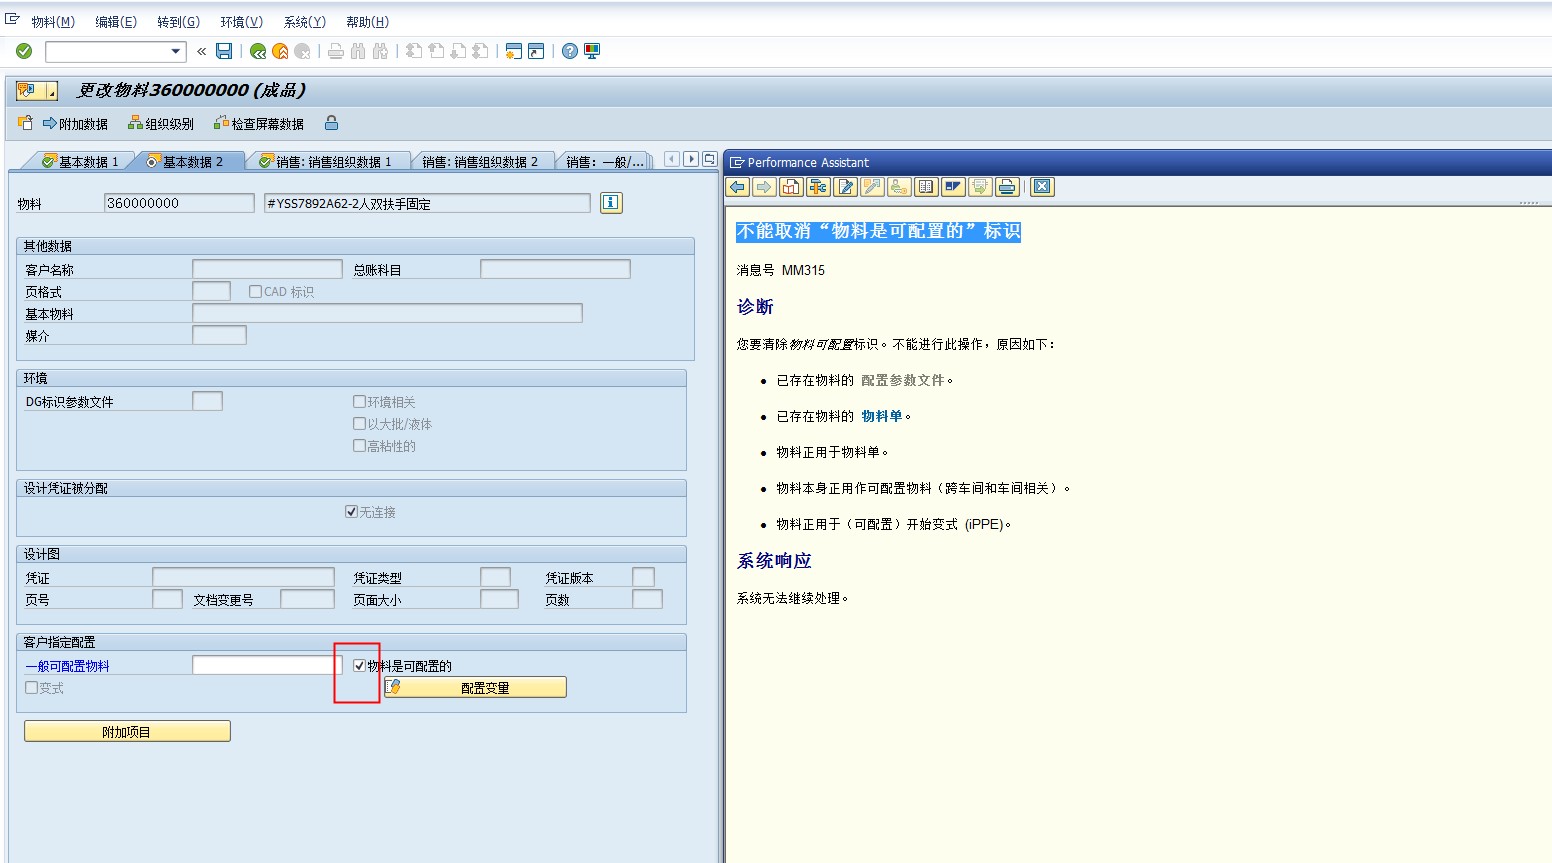This screenshot has height=863, width=1552.
Task: Follow the 配置参数文件 link in the diagnosis
Action: pyautogui.click(x=902, y=380)
